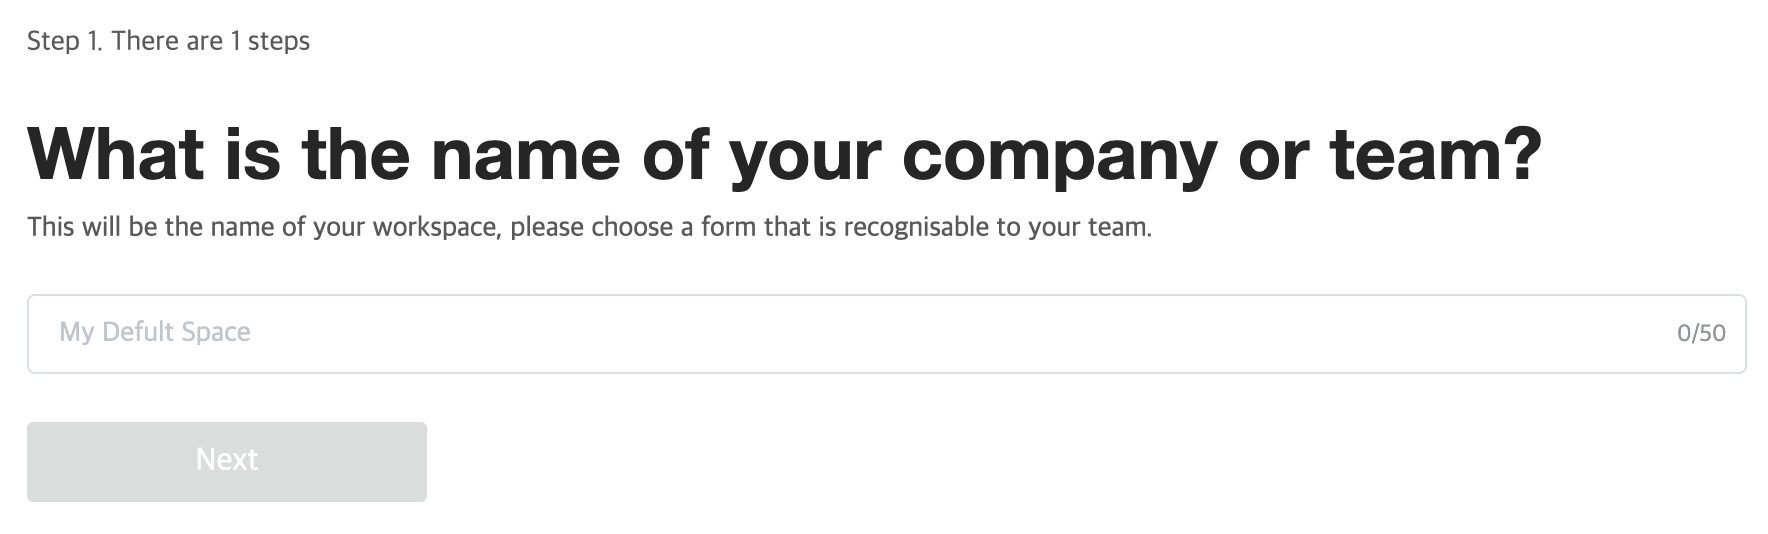
Task: Click the 'What is the name' heading
Action: point(784,155)
